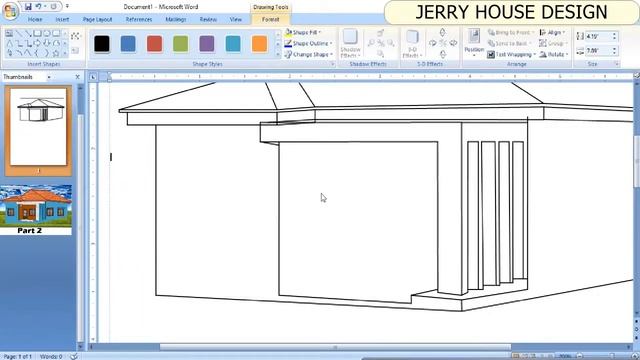Select the Rectangle shape tool
The image size is (640, 360).
pos(37,33)
